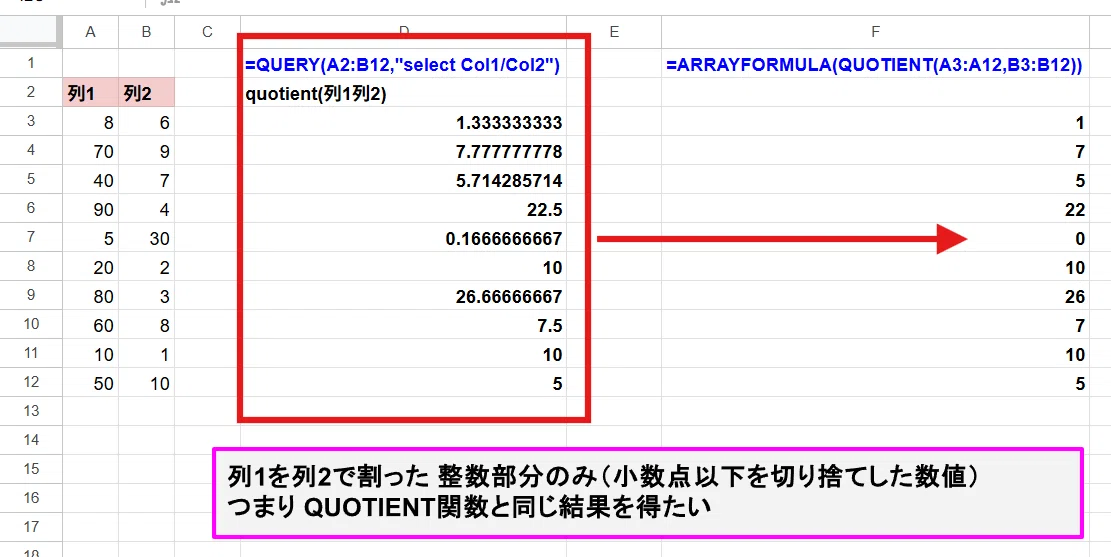Select the cell showing 26.66666667
Screen dimensions: 1111x557
[403, 296]
